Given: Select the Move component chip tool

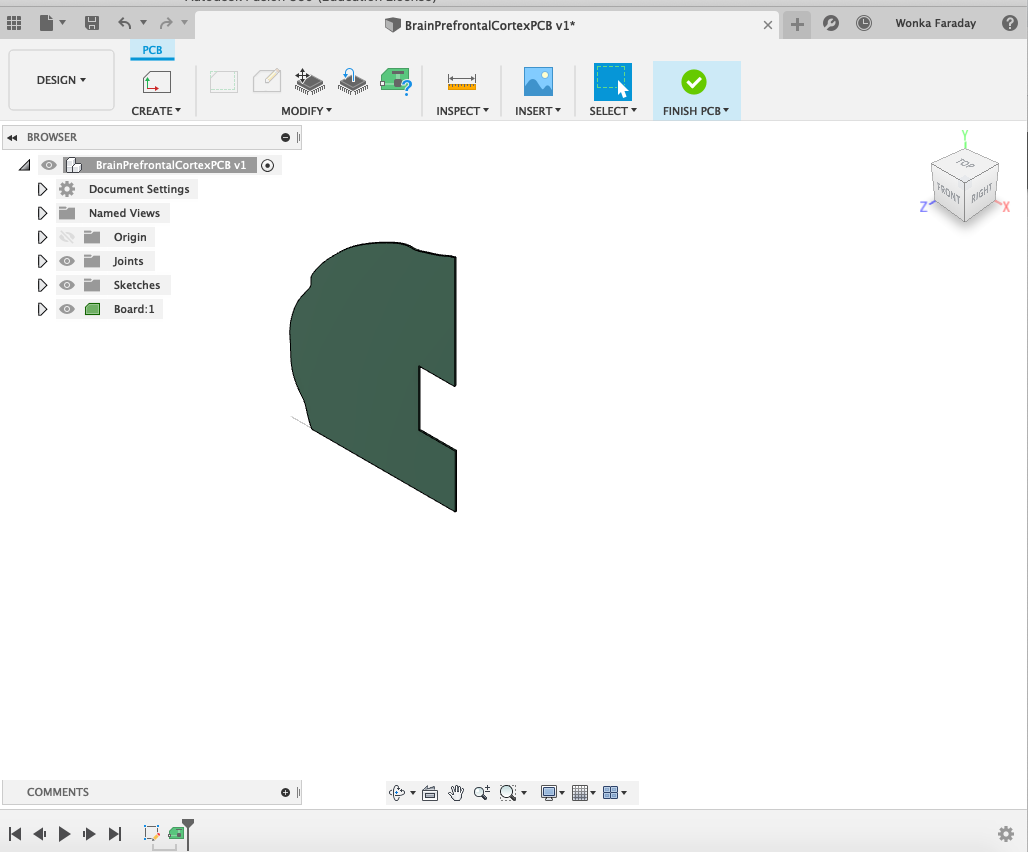Looking at the screenshot, I should click(x=309, y=82).
